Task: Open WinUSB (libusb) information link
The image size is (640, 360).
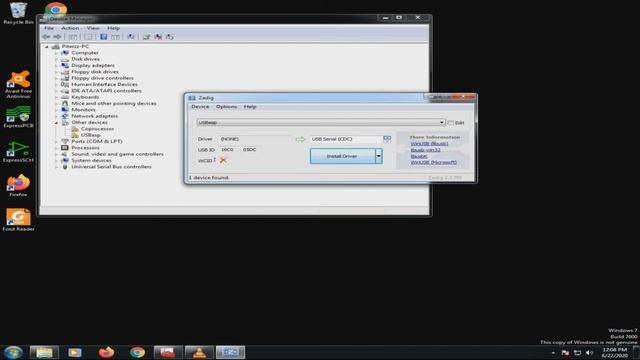Action: pyautogui.click(x=429, y=144)
